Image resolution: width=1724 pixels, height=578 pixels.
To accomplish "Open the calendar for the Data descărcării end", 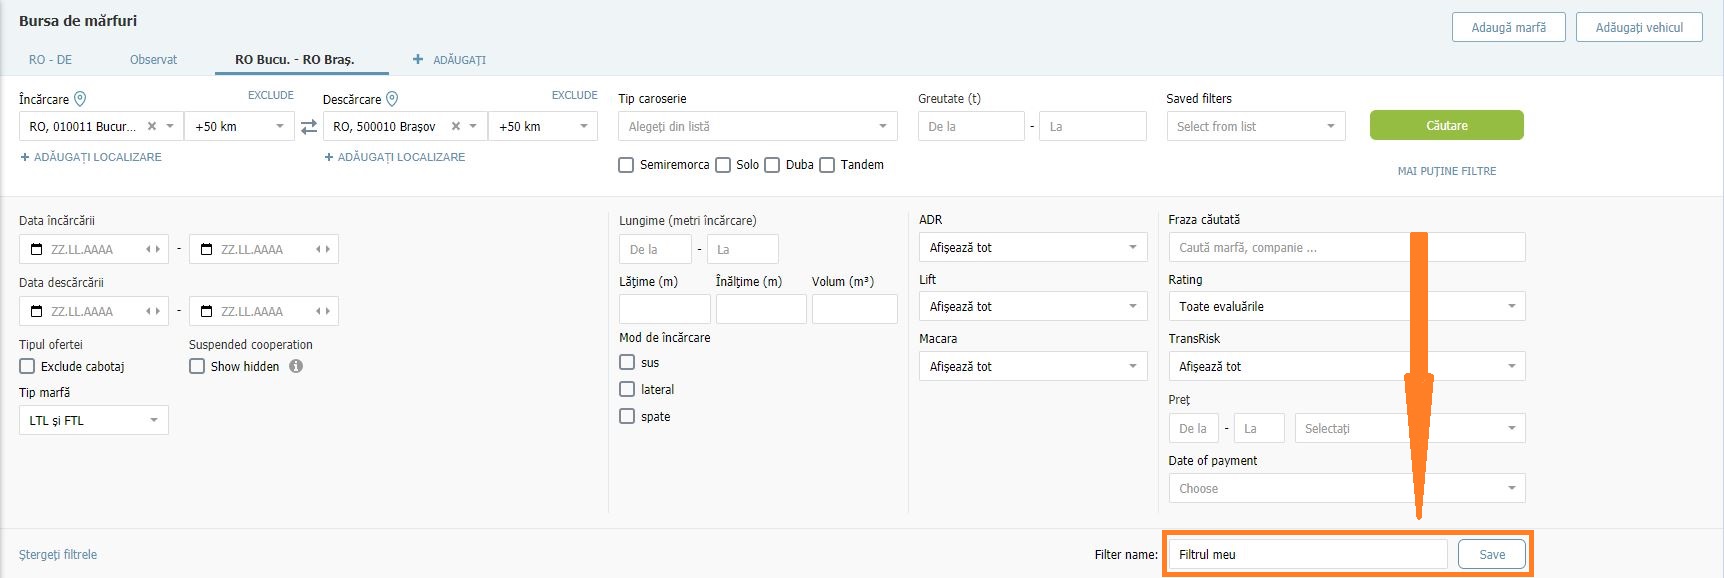I will (x=207, y=311).
